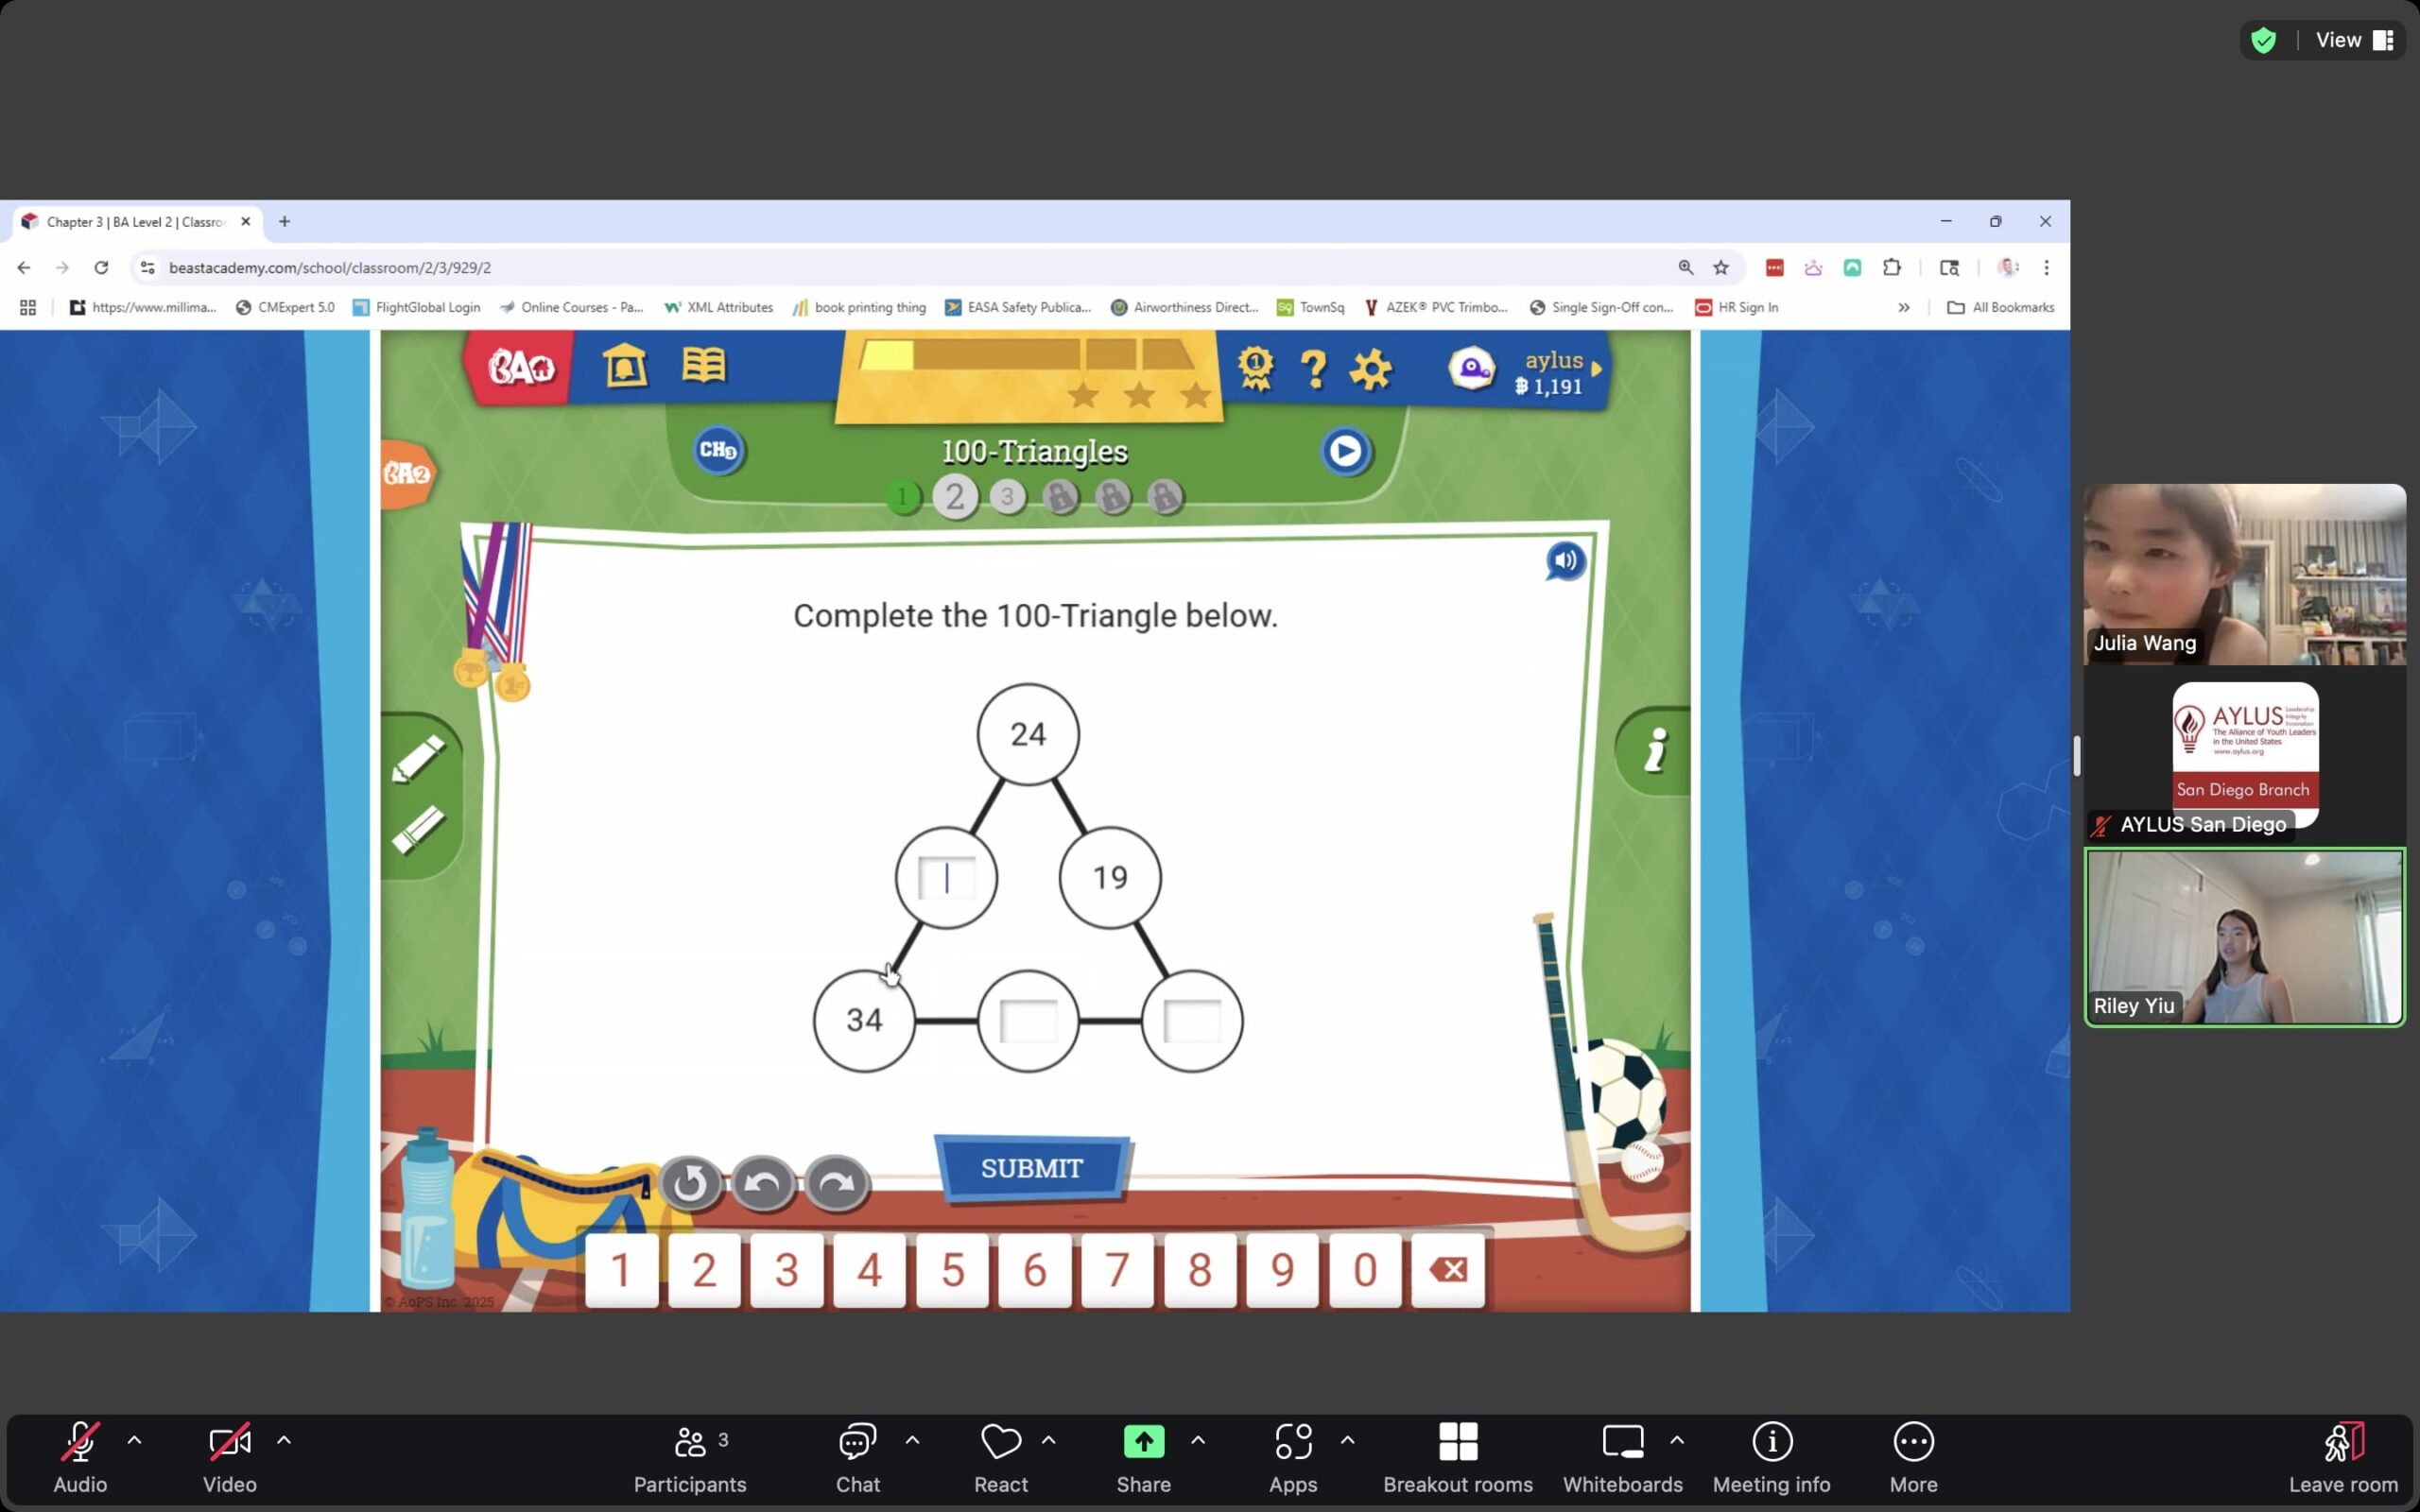
Task: Play the problem audio speaker icon
Action: 1565,561
